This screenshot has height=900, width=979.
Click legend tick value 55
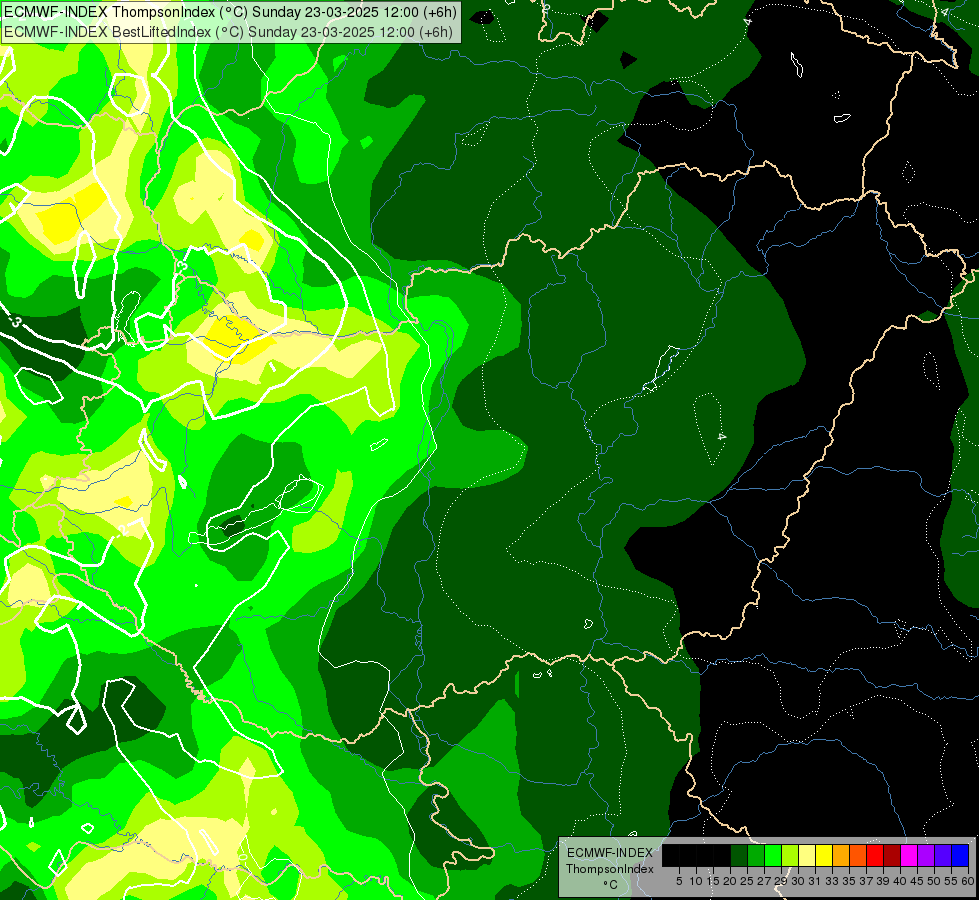tap(950, 881)
